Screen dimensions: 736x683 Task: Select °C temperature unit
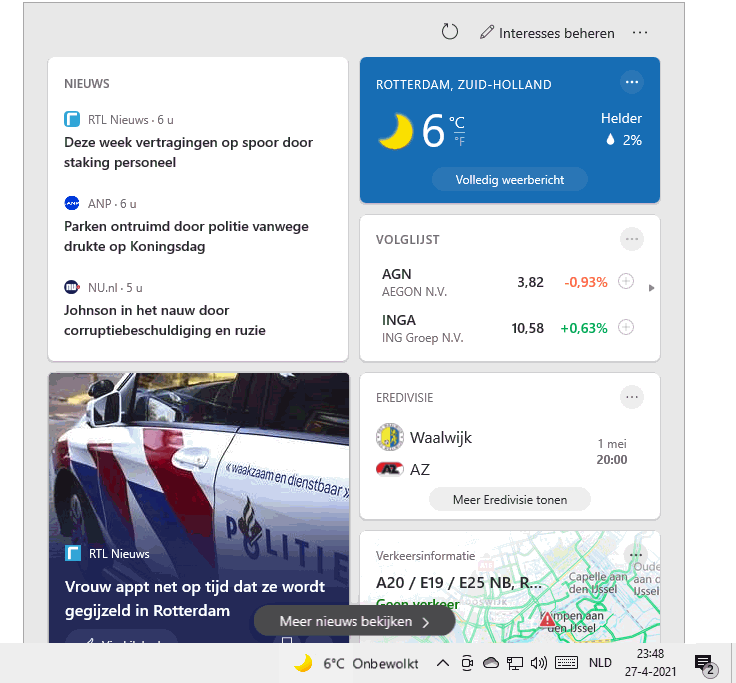coord(457,122)
